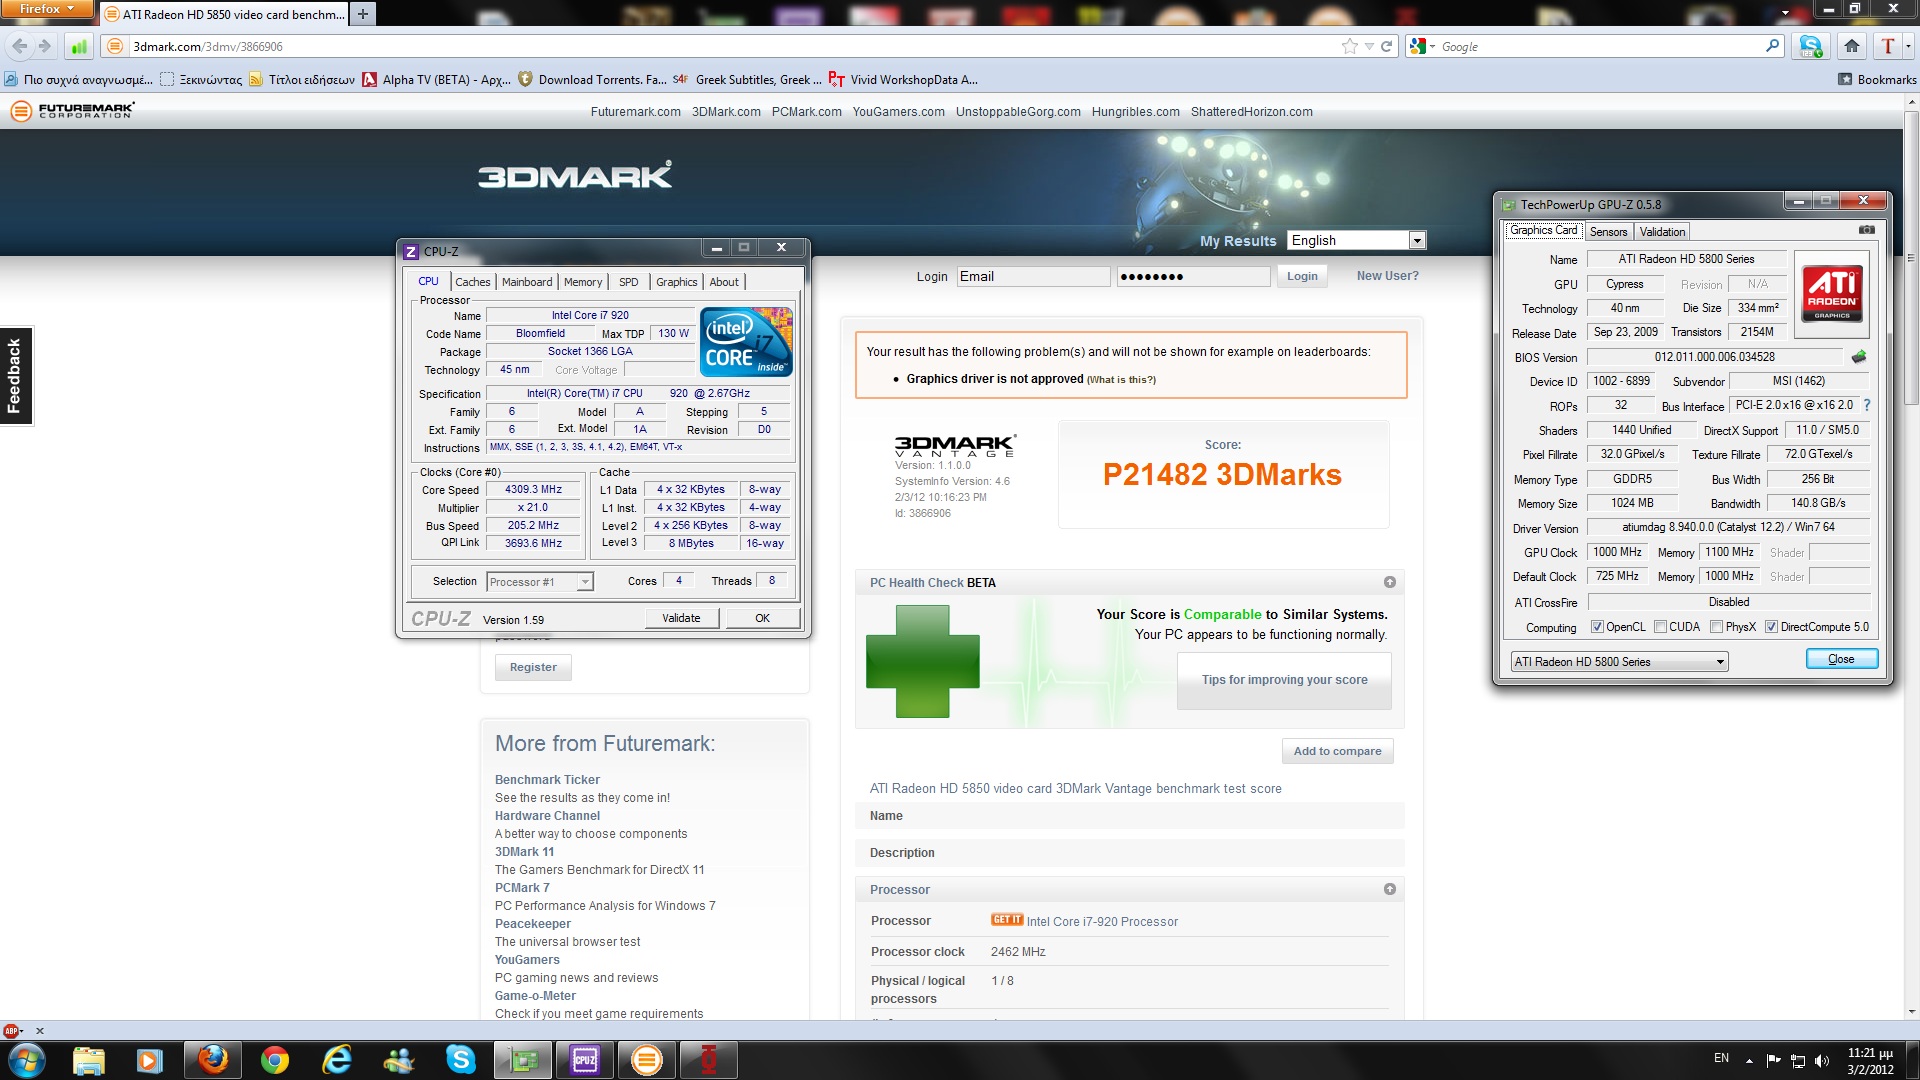Click the bookmark star in the address bar

(x=1350, y=46)
